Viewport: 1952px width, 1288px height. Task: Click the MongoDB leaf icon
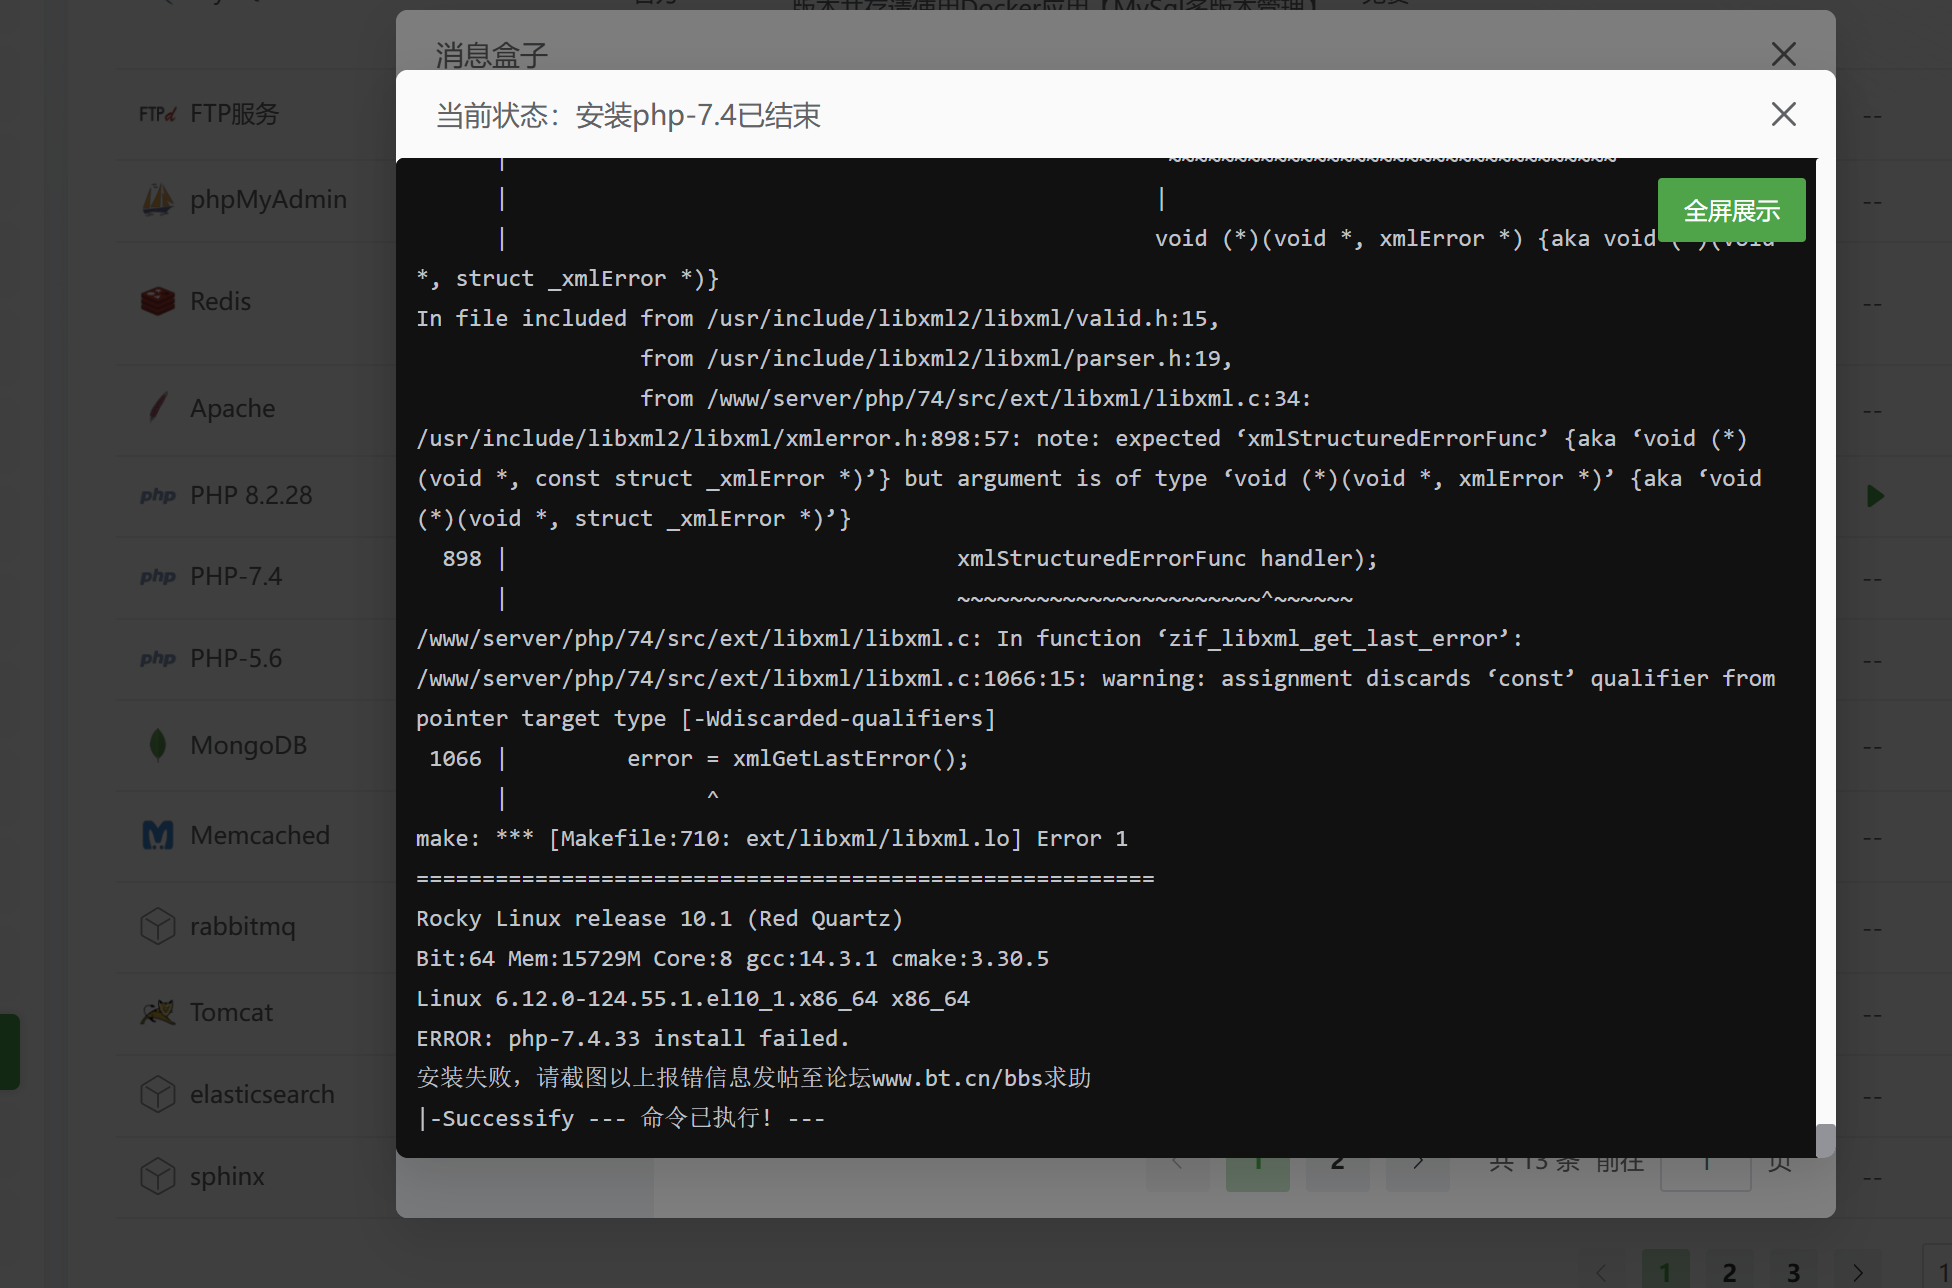coord(157,745)
